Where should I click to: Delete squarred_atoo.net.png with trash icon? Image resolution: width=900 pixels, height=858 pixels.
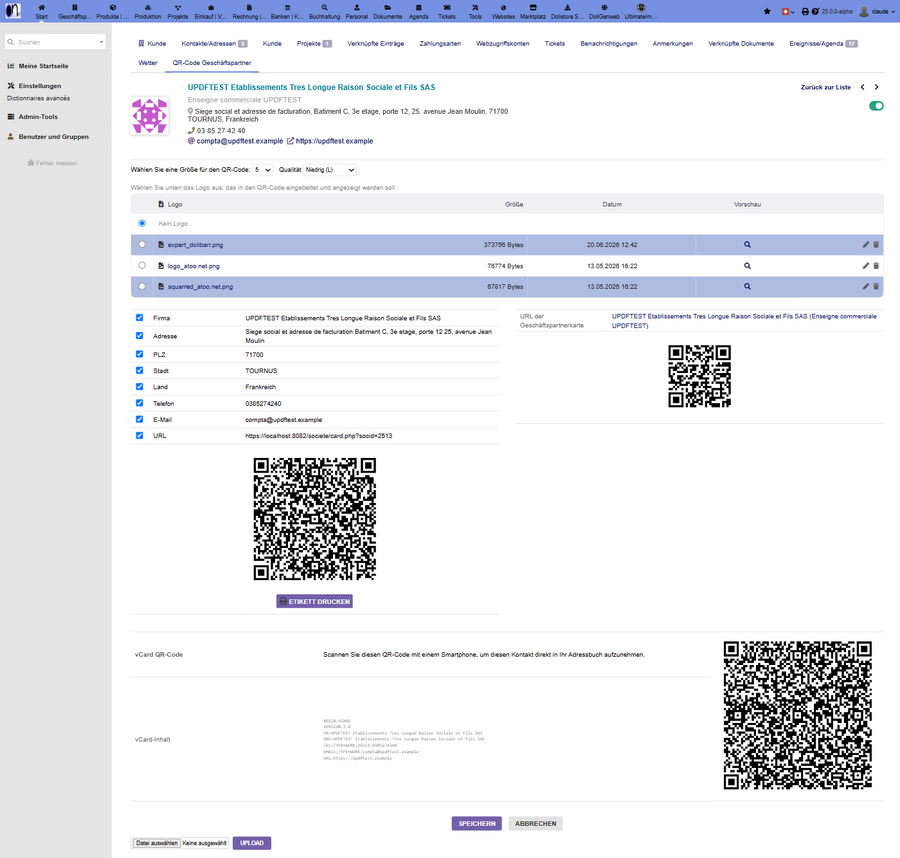876,286
